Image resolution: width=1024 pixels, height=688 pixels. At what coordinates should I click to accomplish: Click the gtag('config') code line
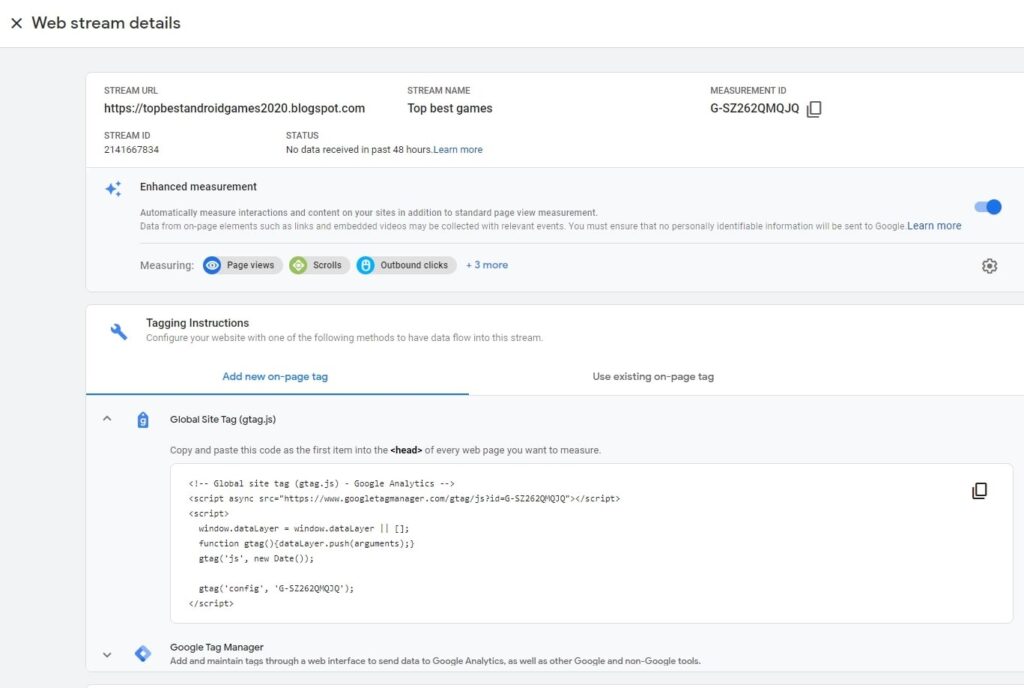pos(276,588)
